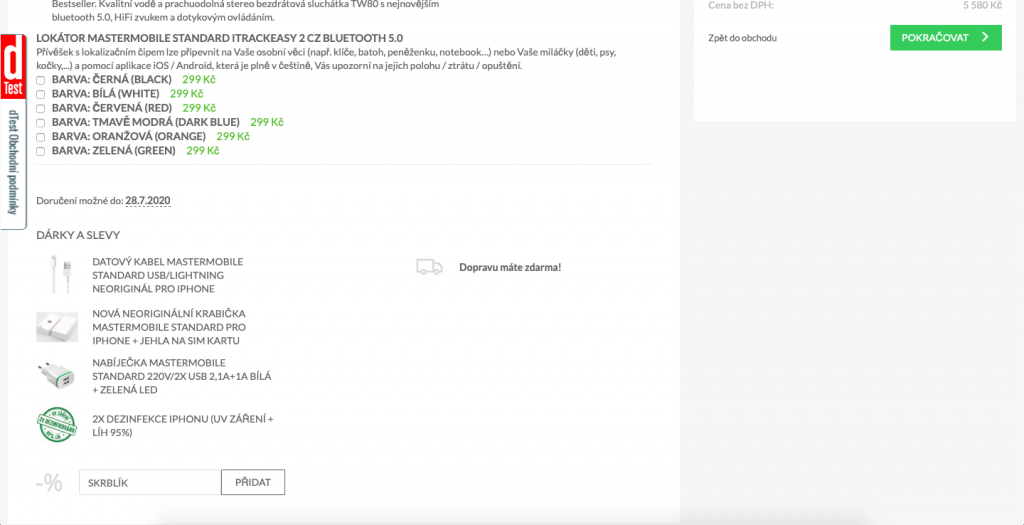Tick the Černá (Black) color checkbox

pos(40,80)
